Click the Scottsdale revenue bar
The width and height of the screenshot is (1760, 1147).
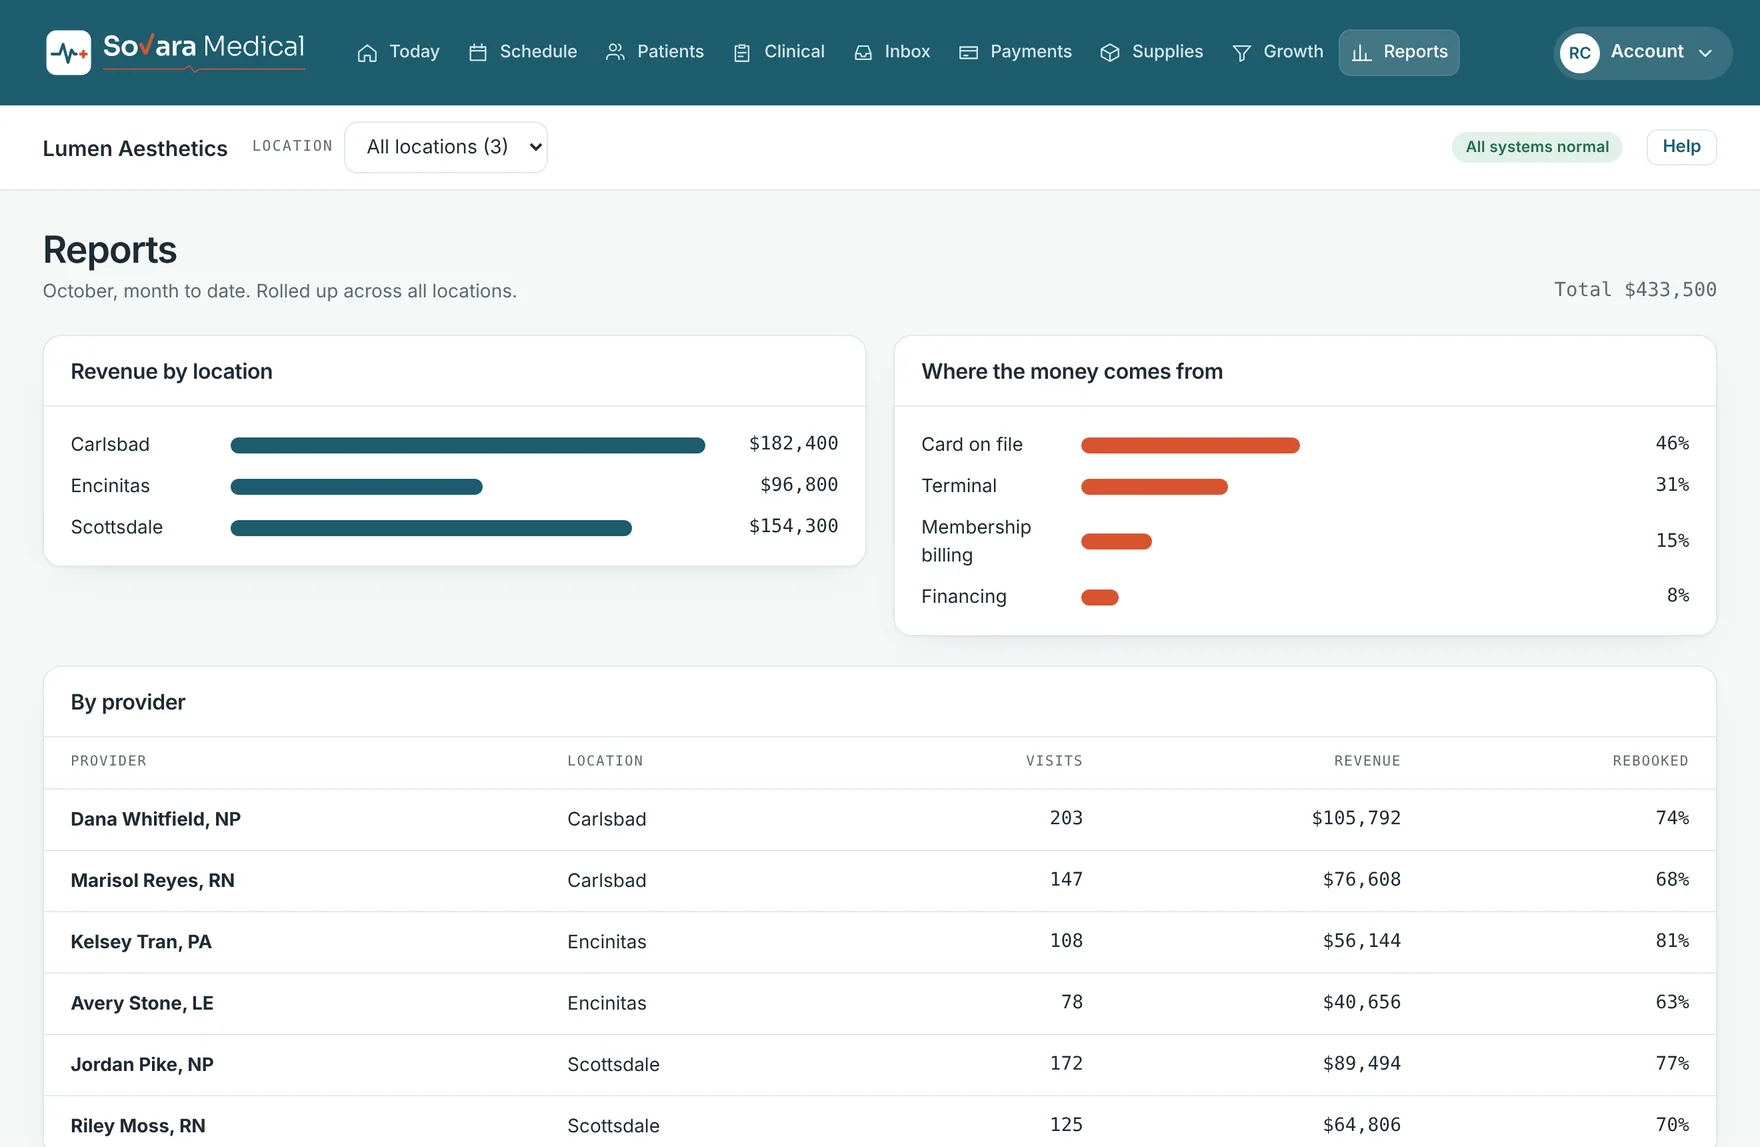[431, 528]
